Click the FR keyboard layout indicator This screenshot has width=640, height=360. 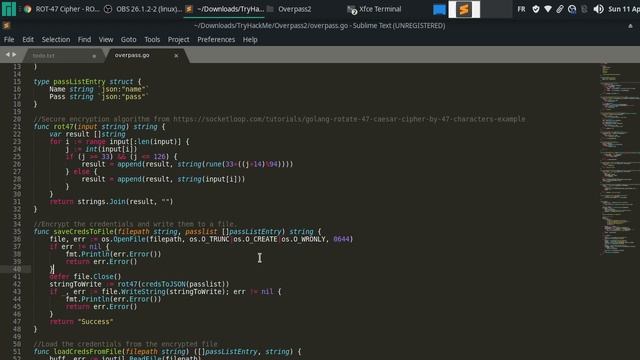521,9
